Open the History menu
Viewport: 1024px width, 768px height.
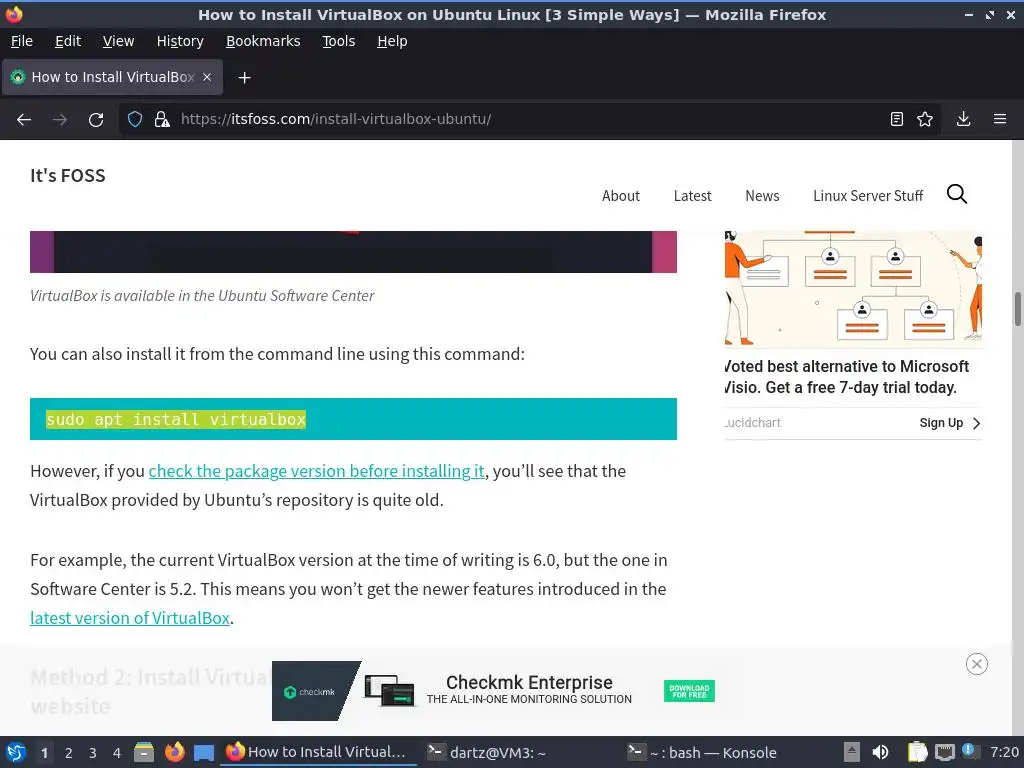pyautogui.click(x=180, y=41)
